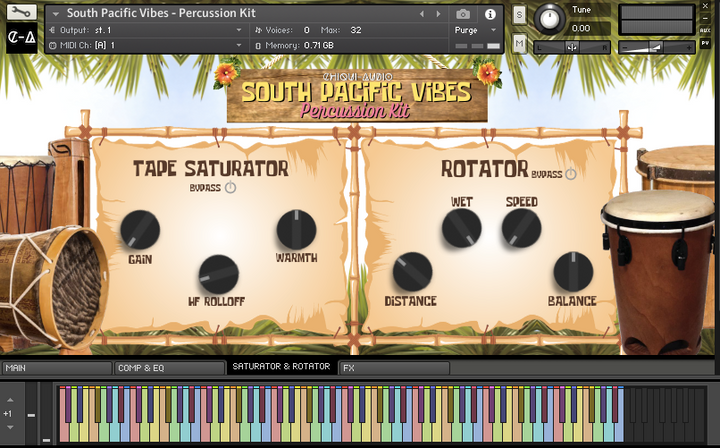The width and height of the screenshot is (720, 448).
Task: Minimize instrument view with minus icon
Action: click(705, 18)
